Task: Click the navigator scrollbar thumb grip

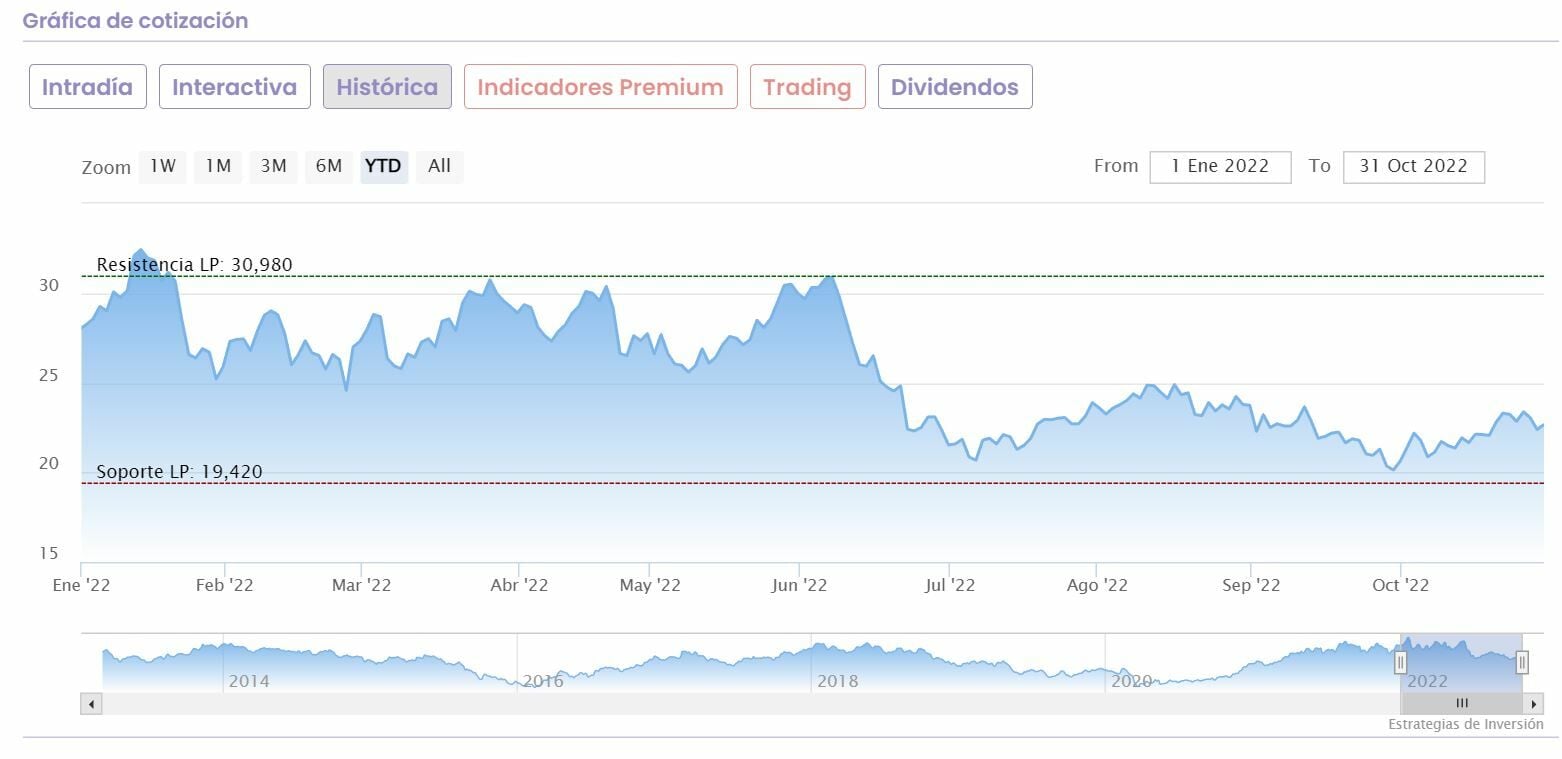Action: click(1462, 704)
